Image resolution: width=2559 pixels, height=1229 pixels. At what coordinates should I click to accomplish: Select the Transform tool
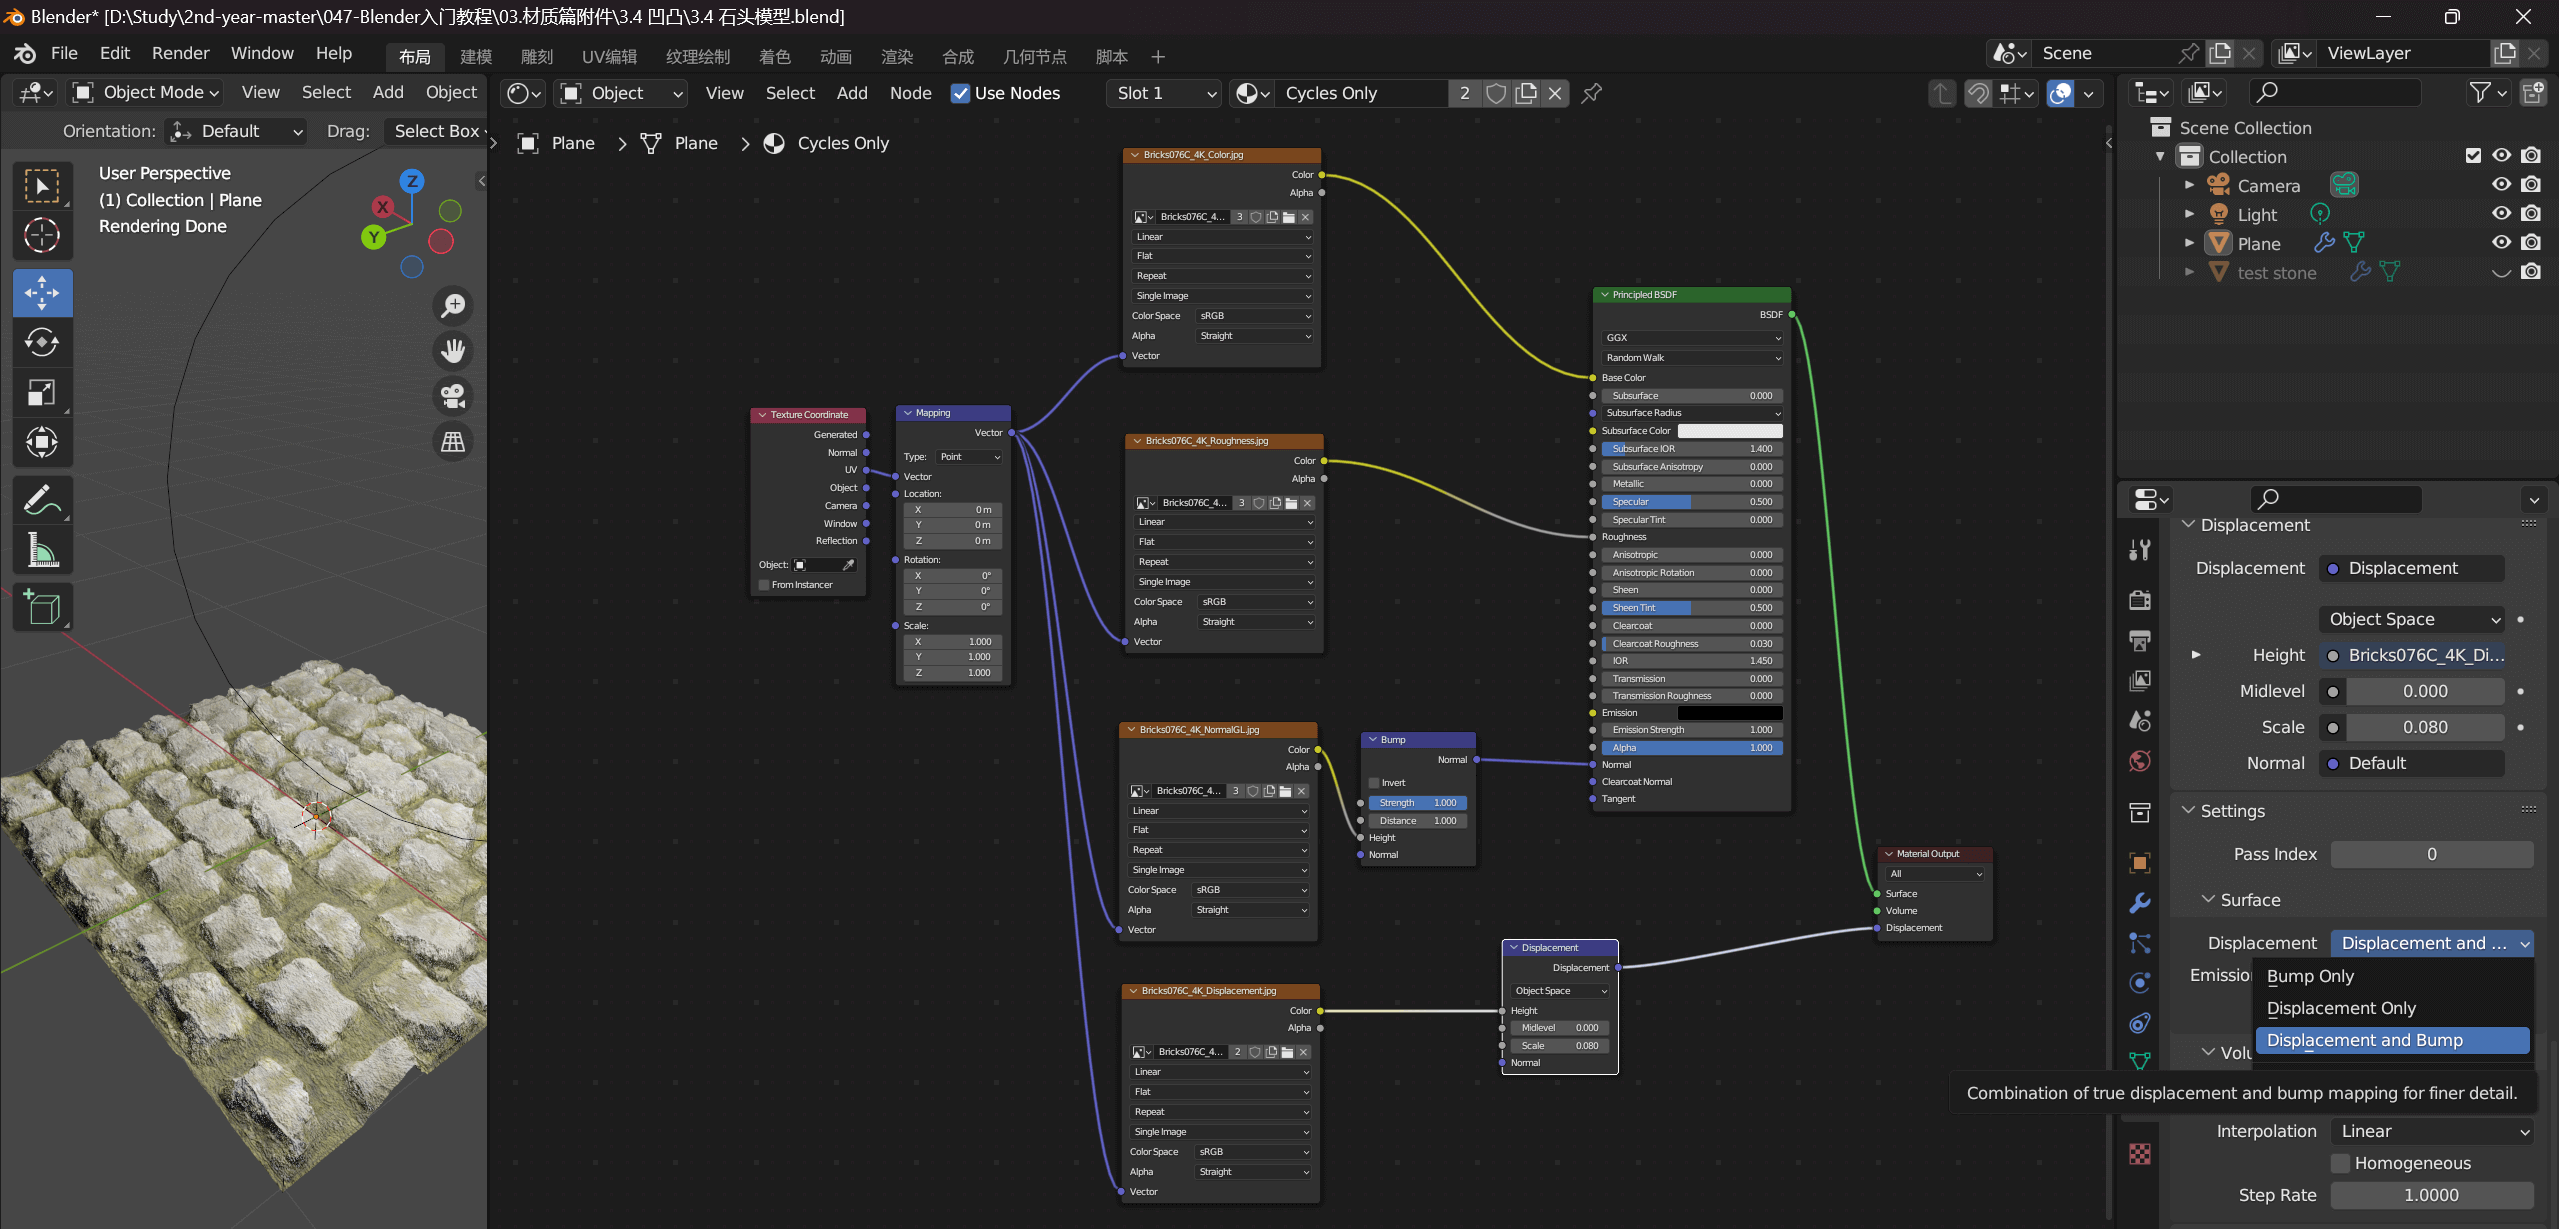pyautogui.click(x=42, y=442)
